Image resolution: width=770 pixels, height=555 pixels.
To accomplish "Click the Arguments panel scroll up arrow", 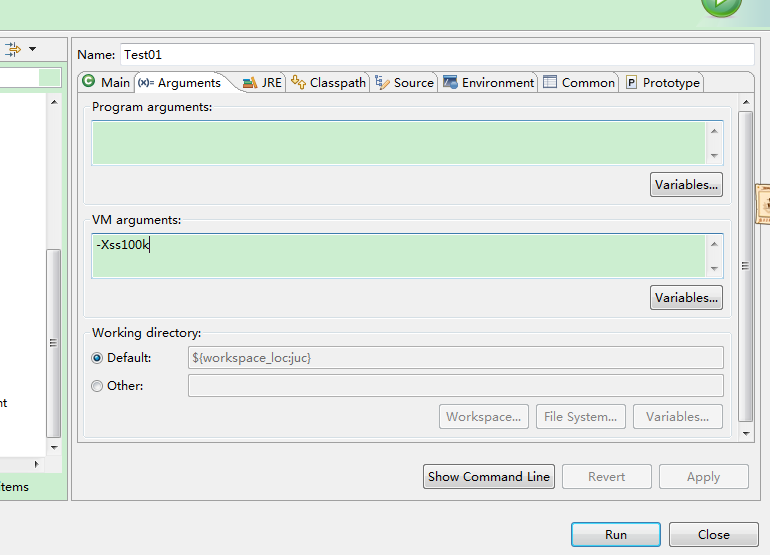I will pos(746,102).
